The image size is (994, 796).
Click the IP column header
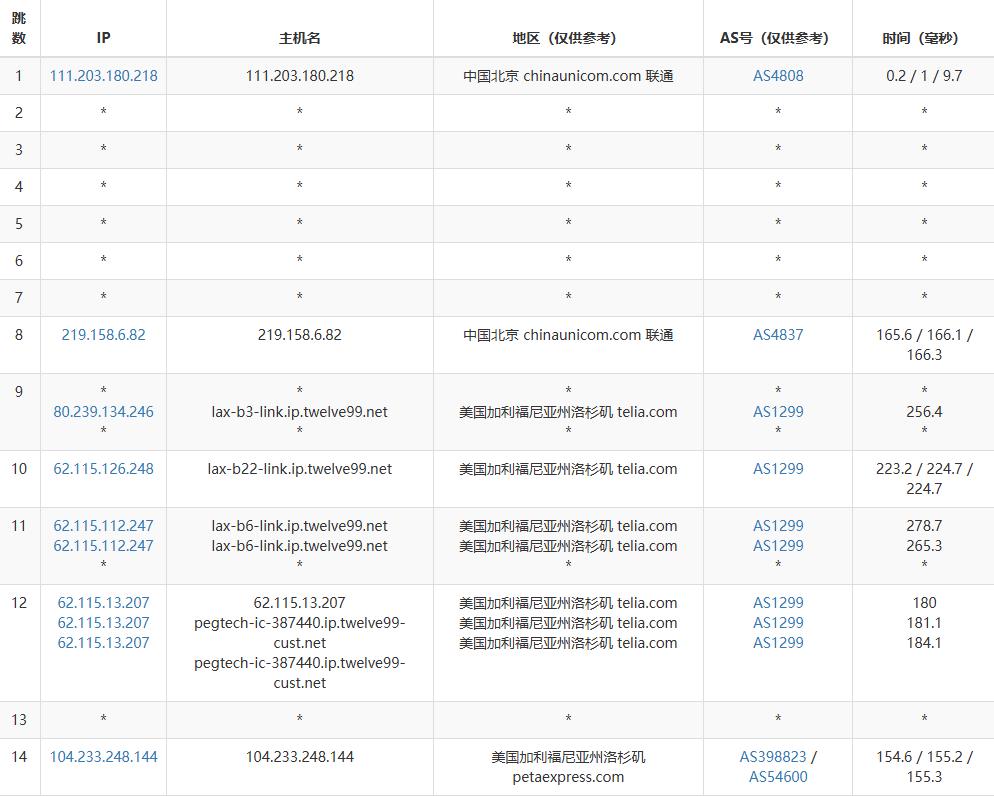[103, 38]
